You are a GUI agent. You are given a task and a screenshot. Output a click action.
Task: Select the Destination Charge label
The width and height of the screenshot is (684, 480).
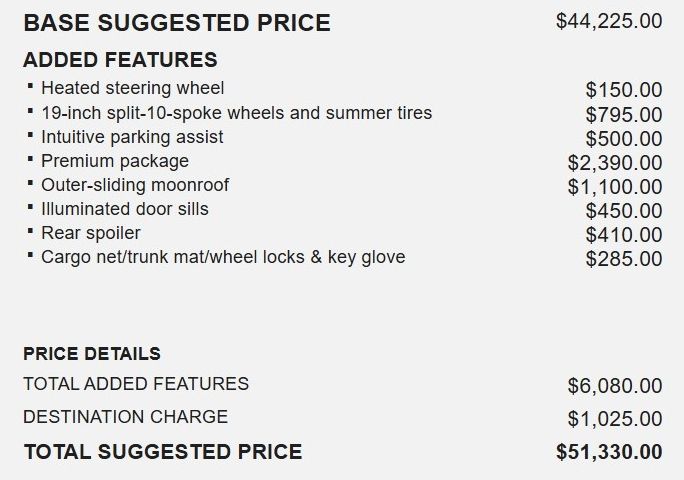126,417
